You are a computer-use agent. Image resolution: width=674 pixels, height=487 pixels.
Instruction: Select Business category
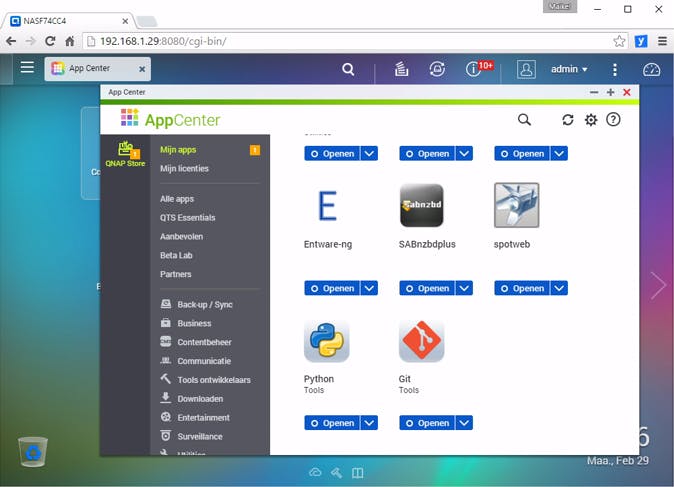coord(186,323)
